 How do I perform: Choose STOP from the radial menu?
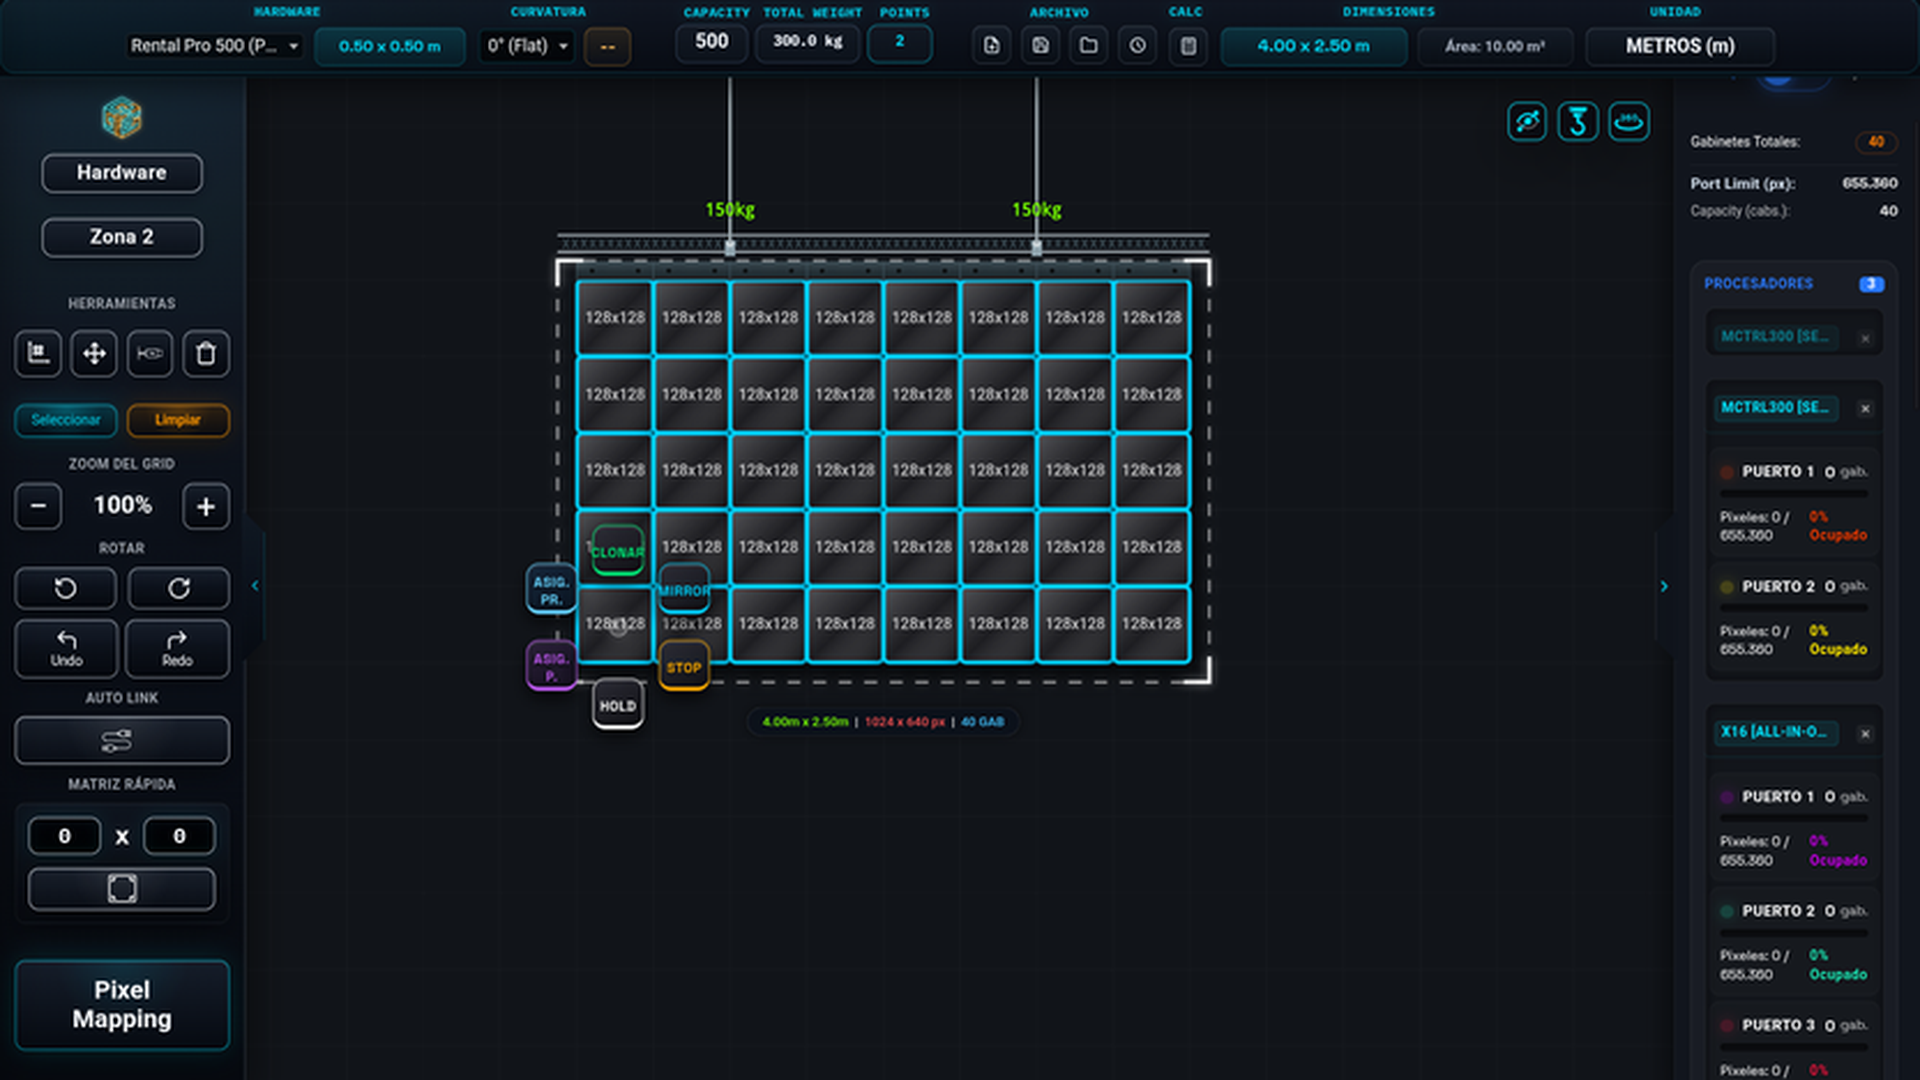point(684,667)
